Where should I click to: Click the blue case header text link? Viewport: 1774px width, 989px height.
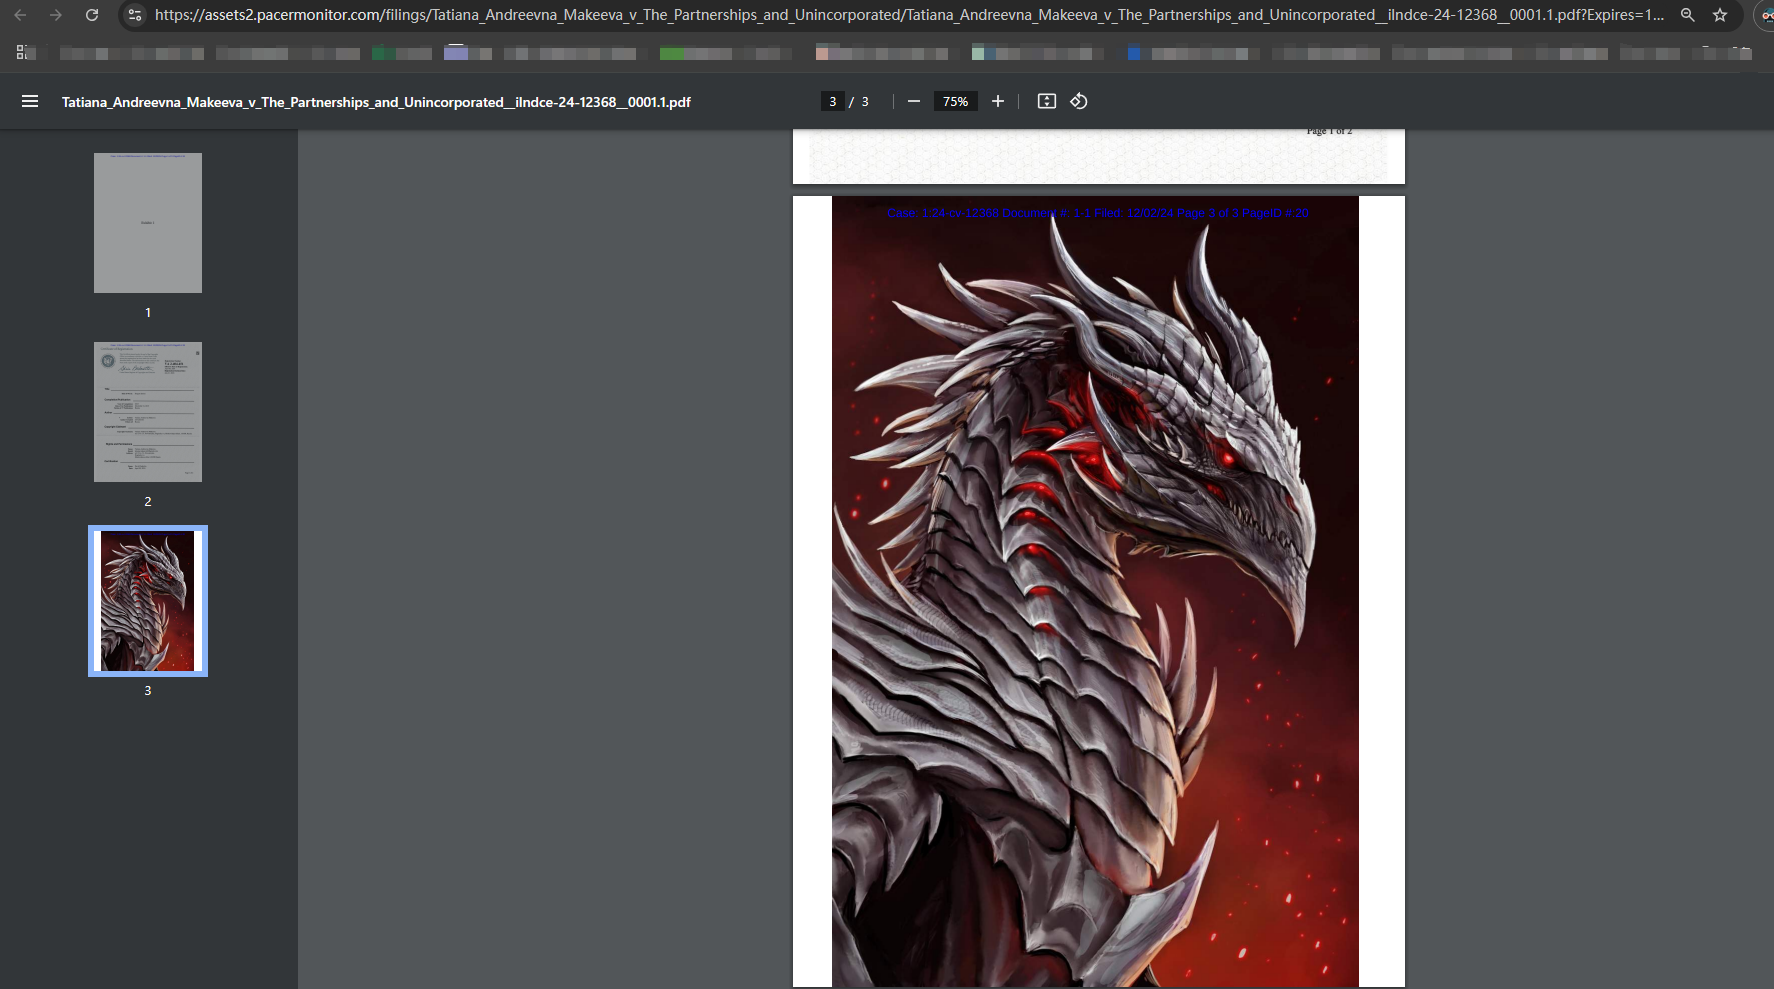[1097, 213]
